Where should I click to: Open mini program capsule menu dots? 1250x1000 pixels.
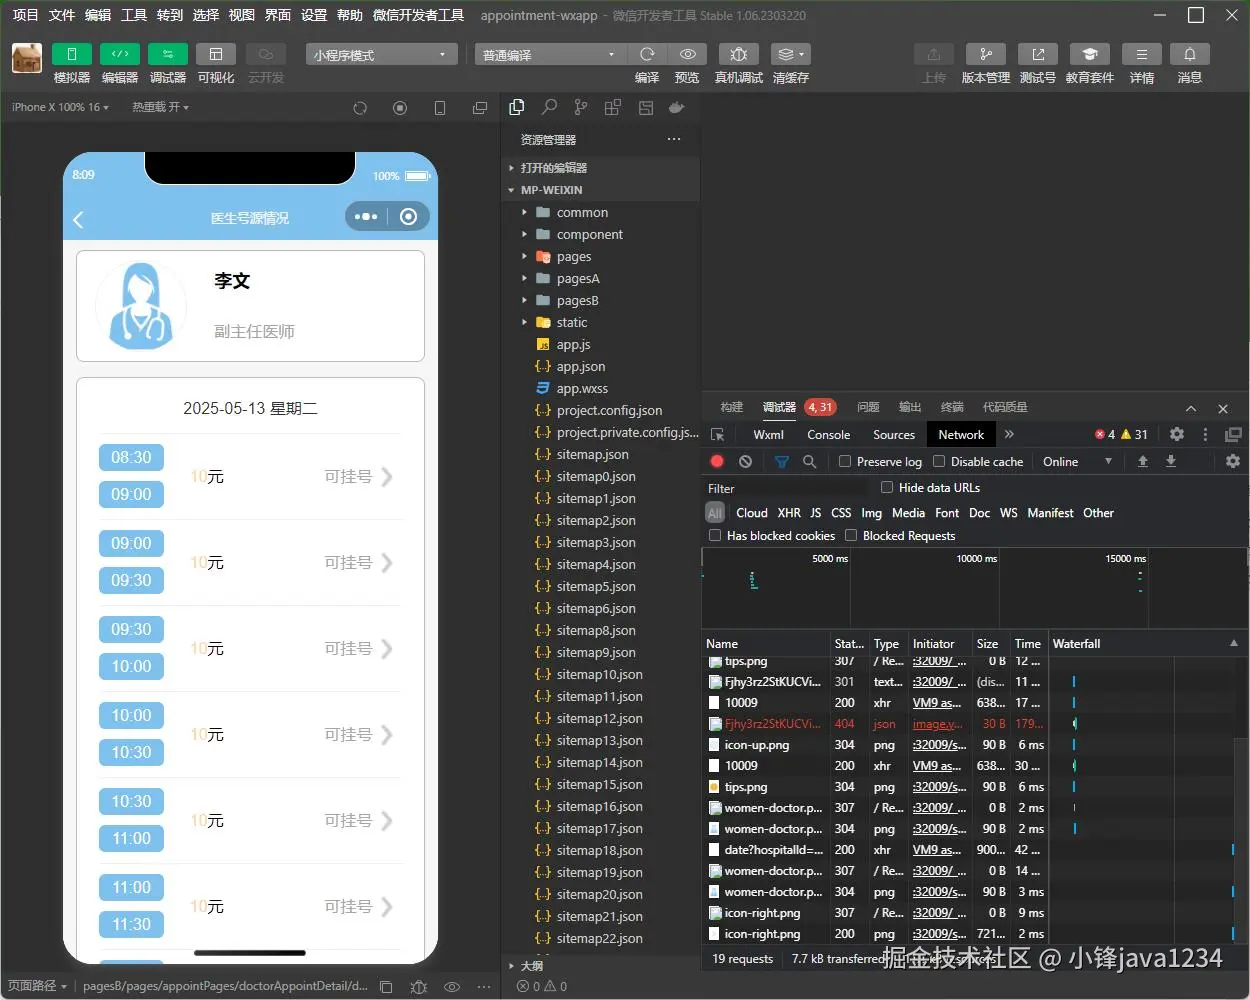point(366,217)
